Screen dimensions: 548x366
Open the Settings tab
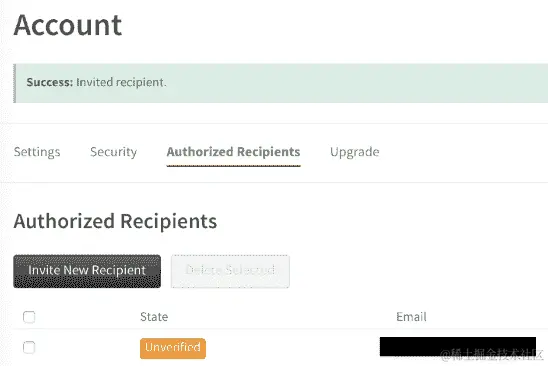(x=37, y=152)
